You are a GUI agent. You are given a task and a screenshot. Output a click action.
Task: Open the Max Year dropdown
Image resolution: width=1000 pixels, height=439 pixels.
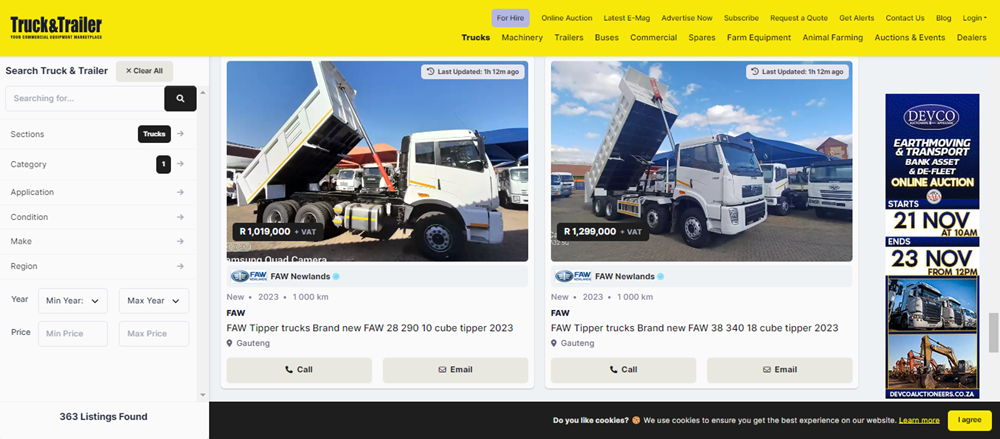tap(154, 301)
